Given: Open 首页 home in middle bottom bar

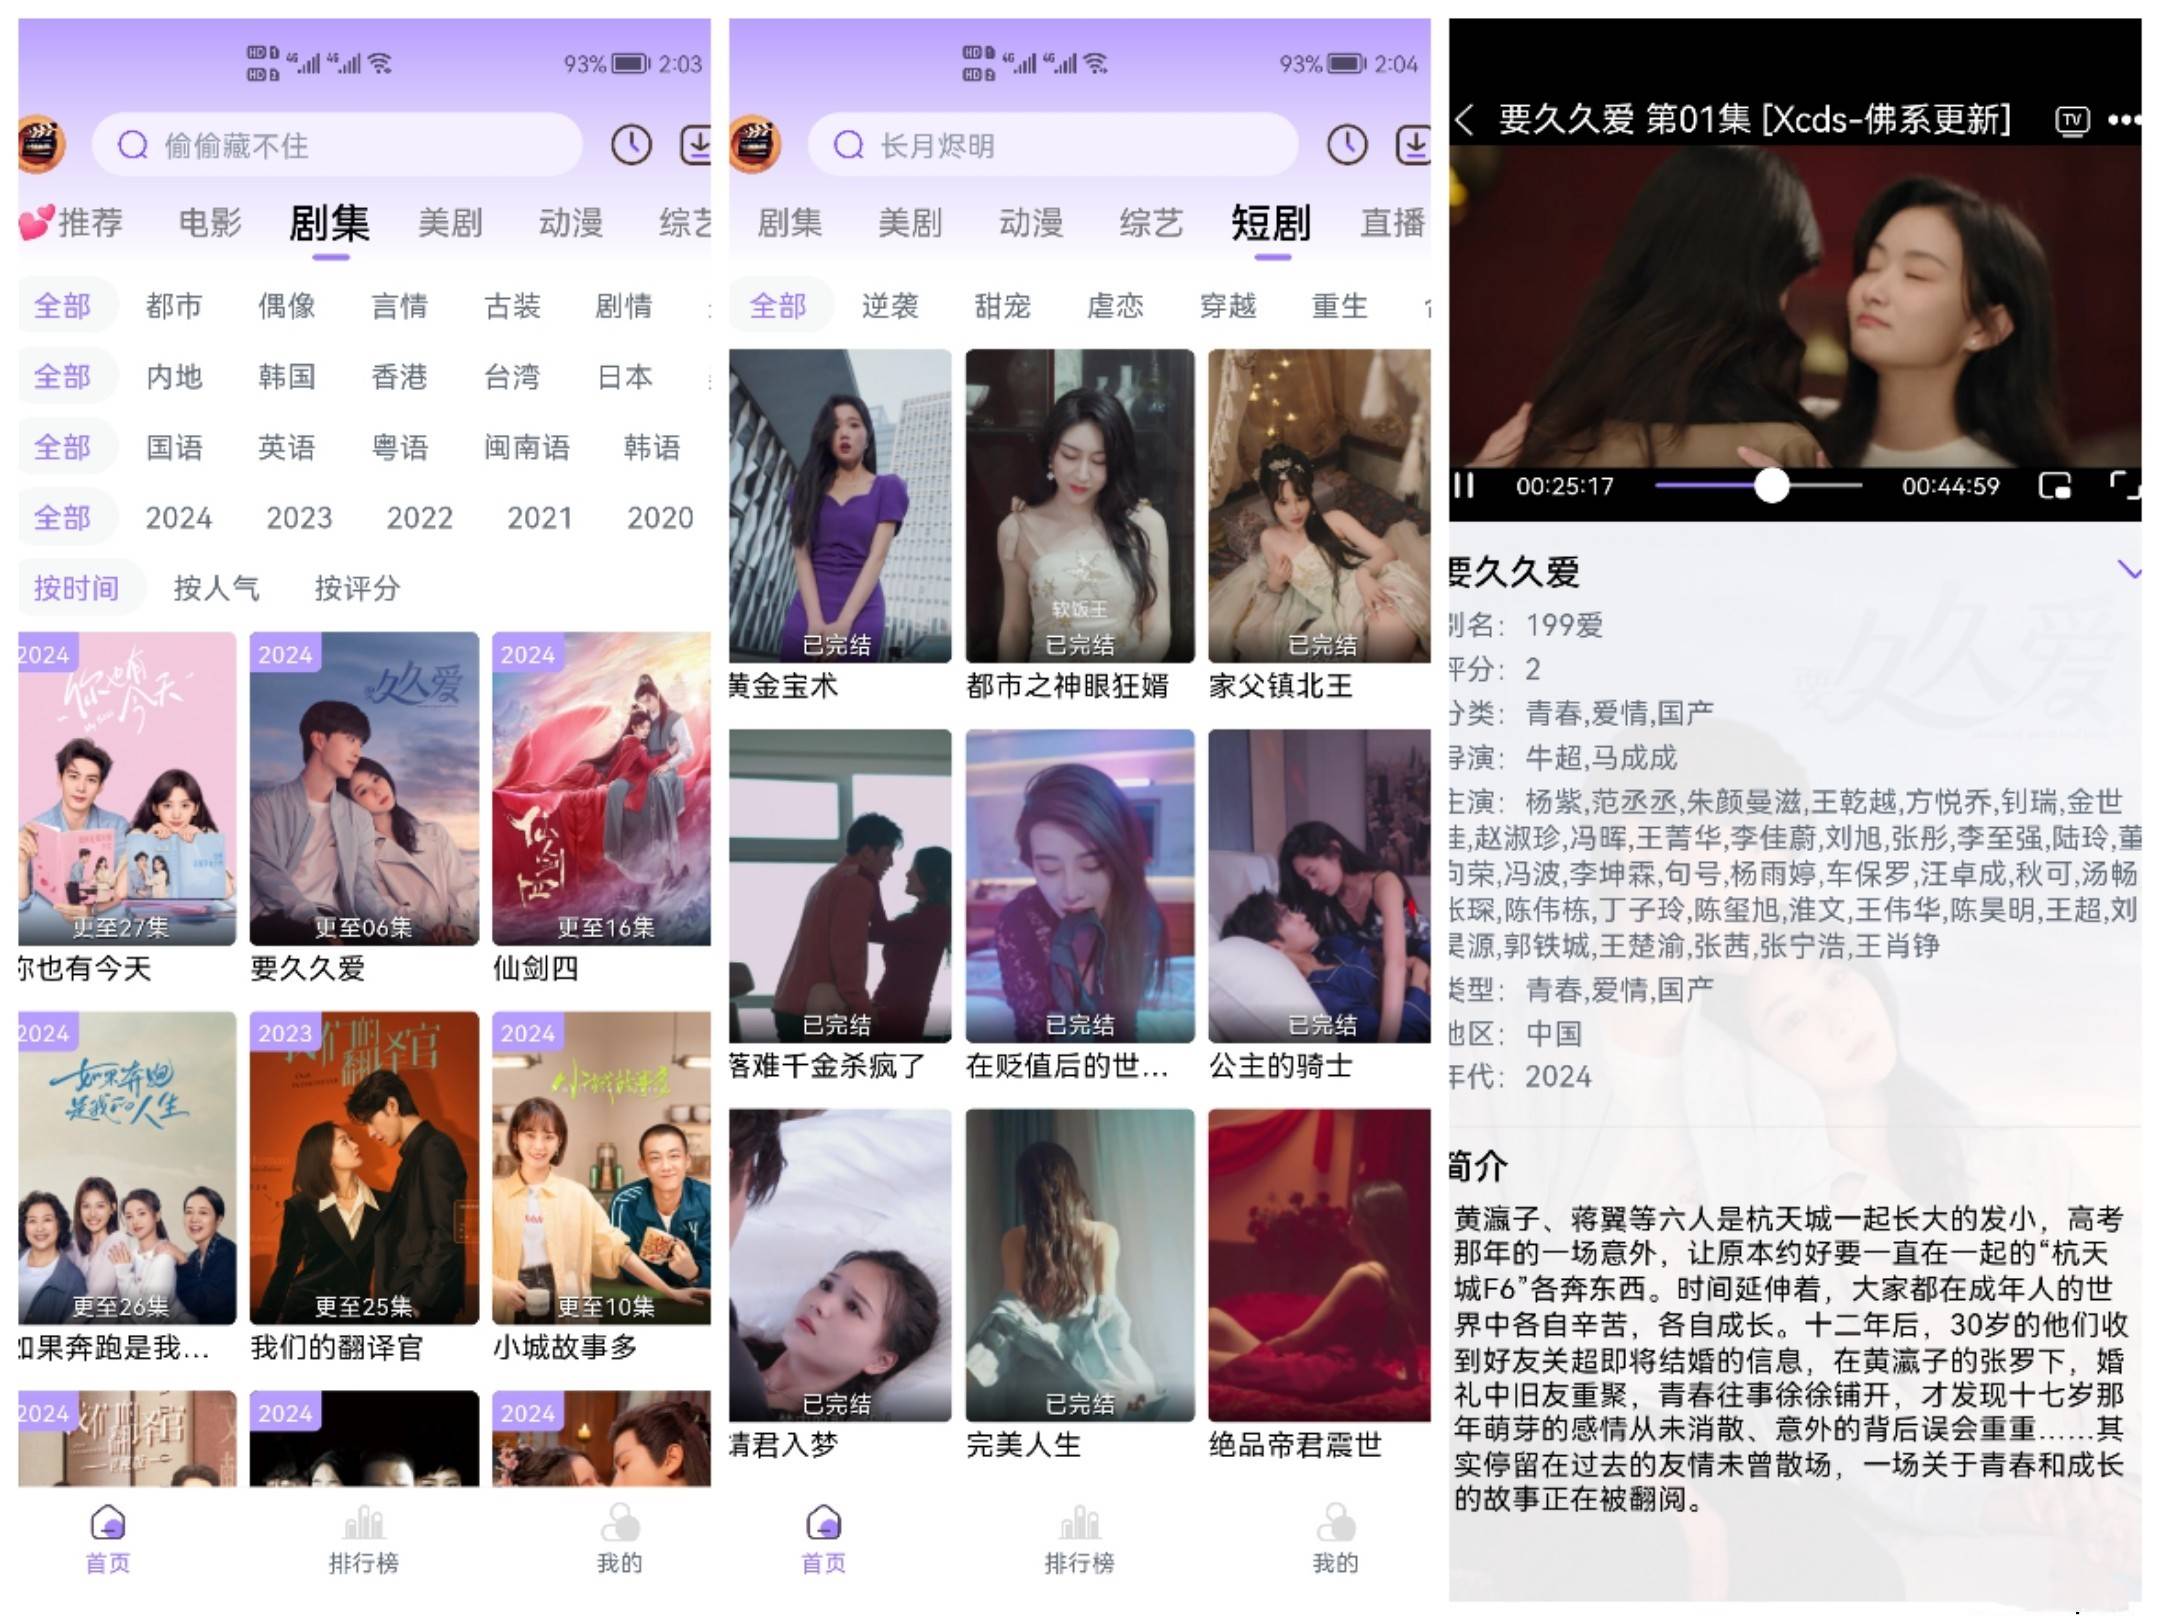Looking at the screenshot, I should click(x=824, y=1540).
